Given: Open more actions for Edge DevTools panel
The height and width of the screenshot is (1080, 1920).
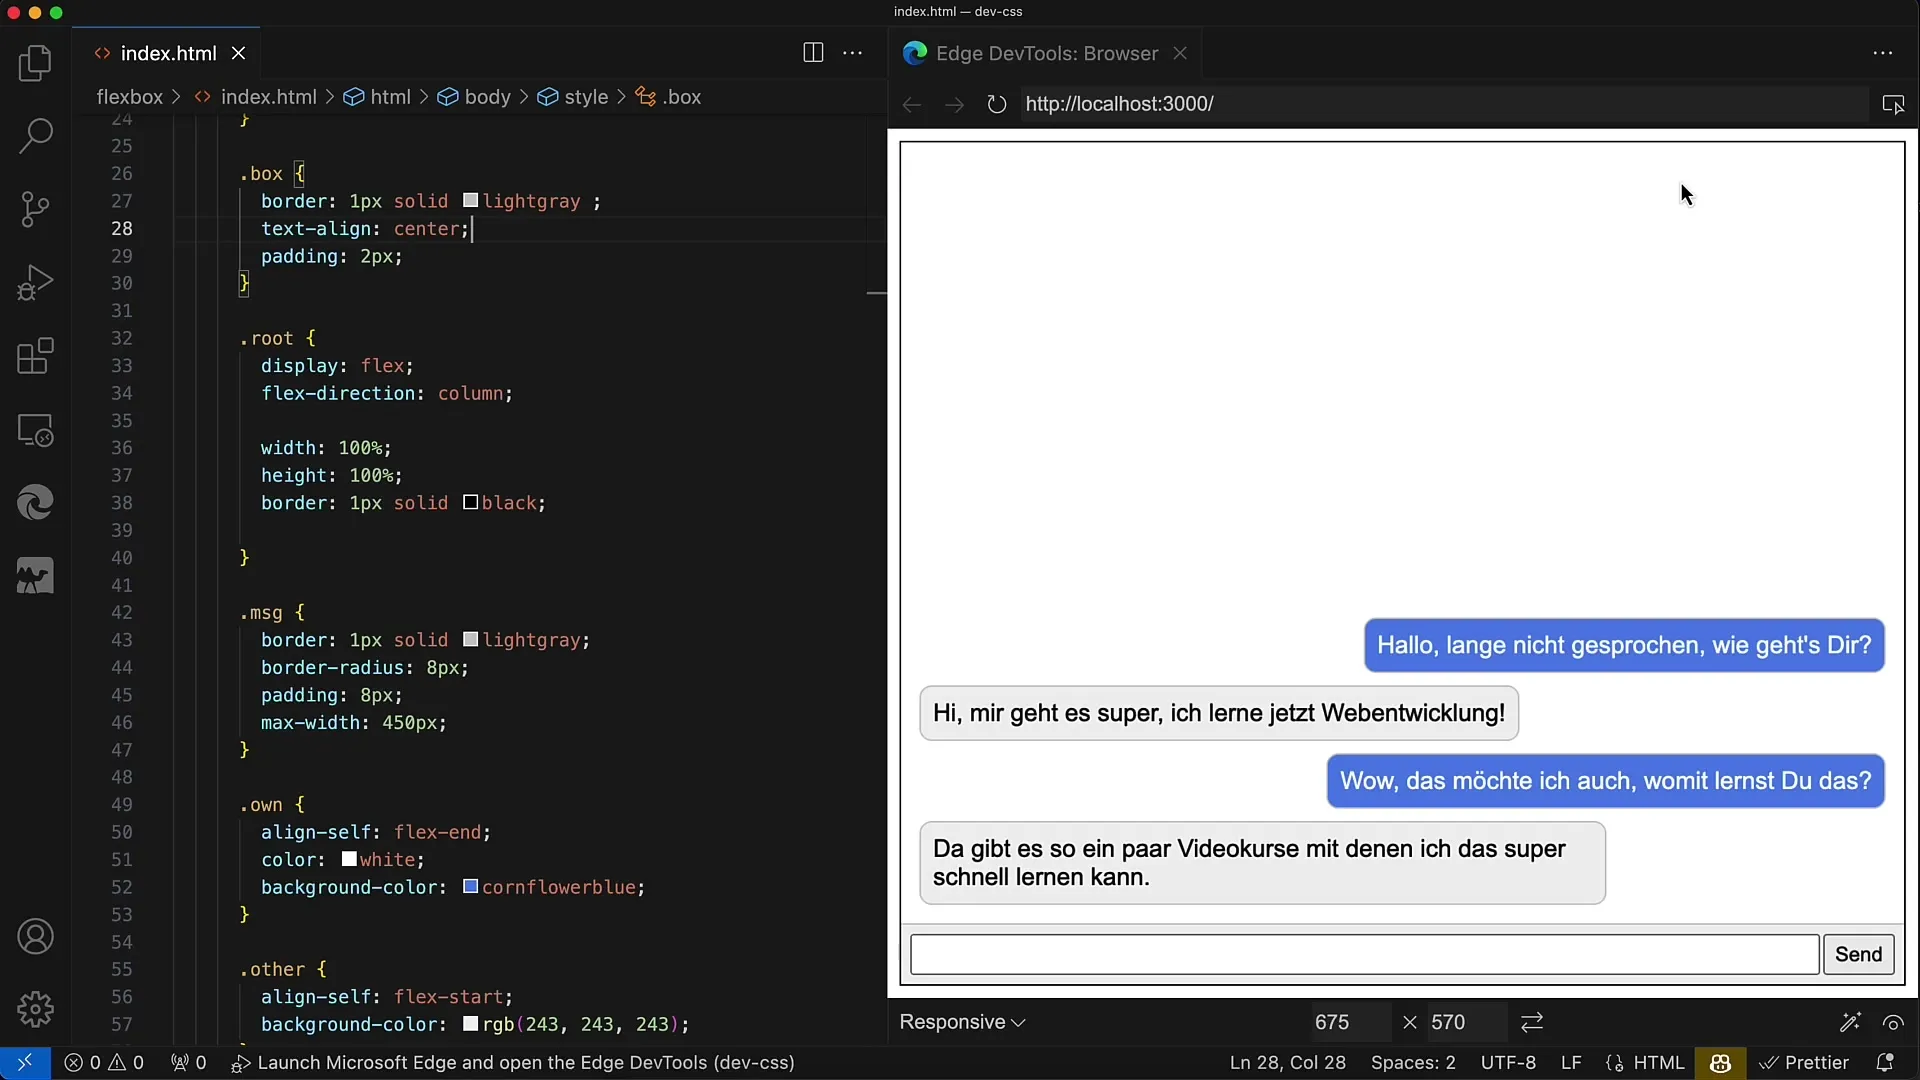Looking at the screenshot, I should tap(1883, 53).
